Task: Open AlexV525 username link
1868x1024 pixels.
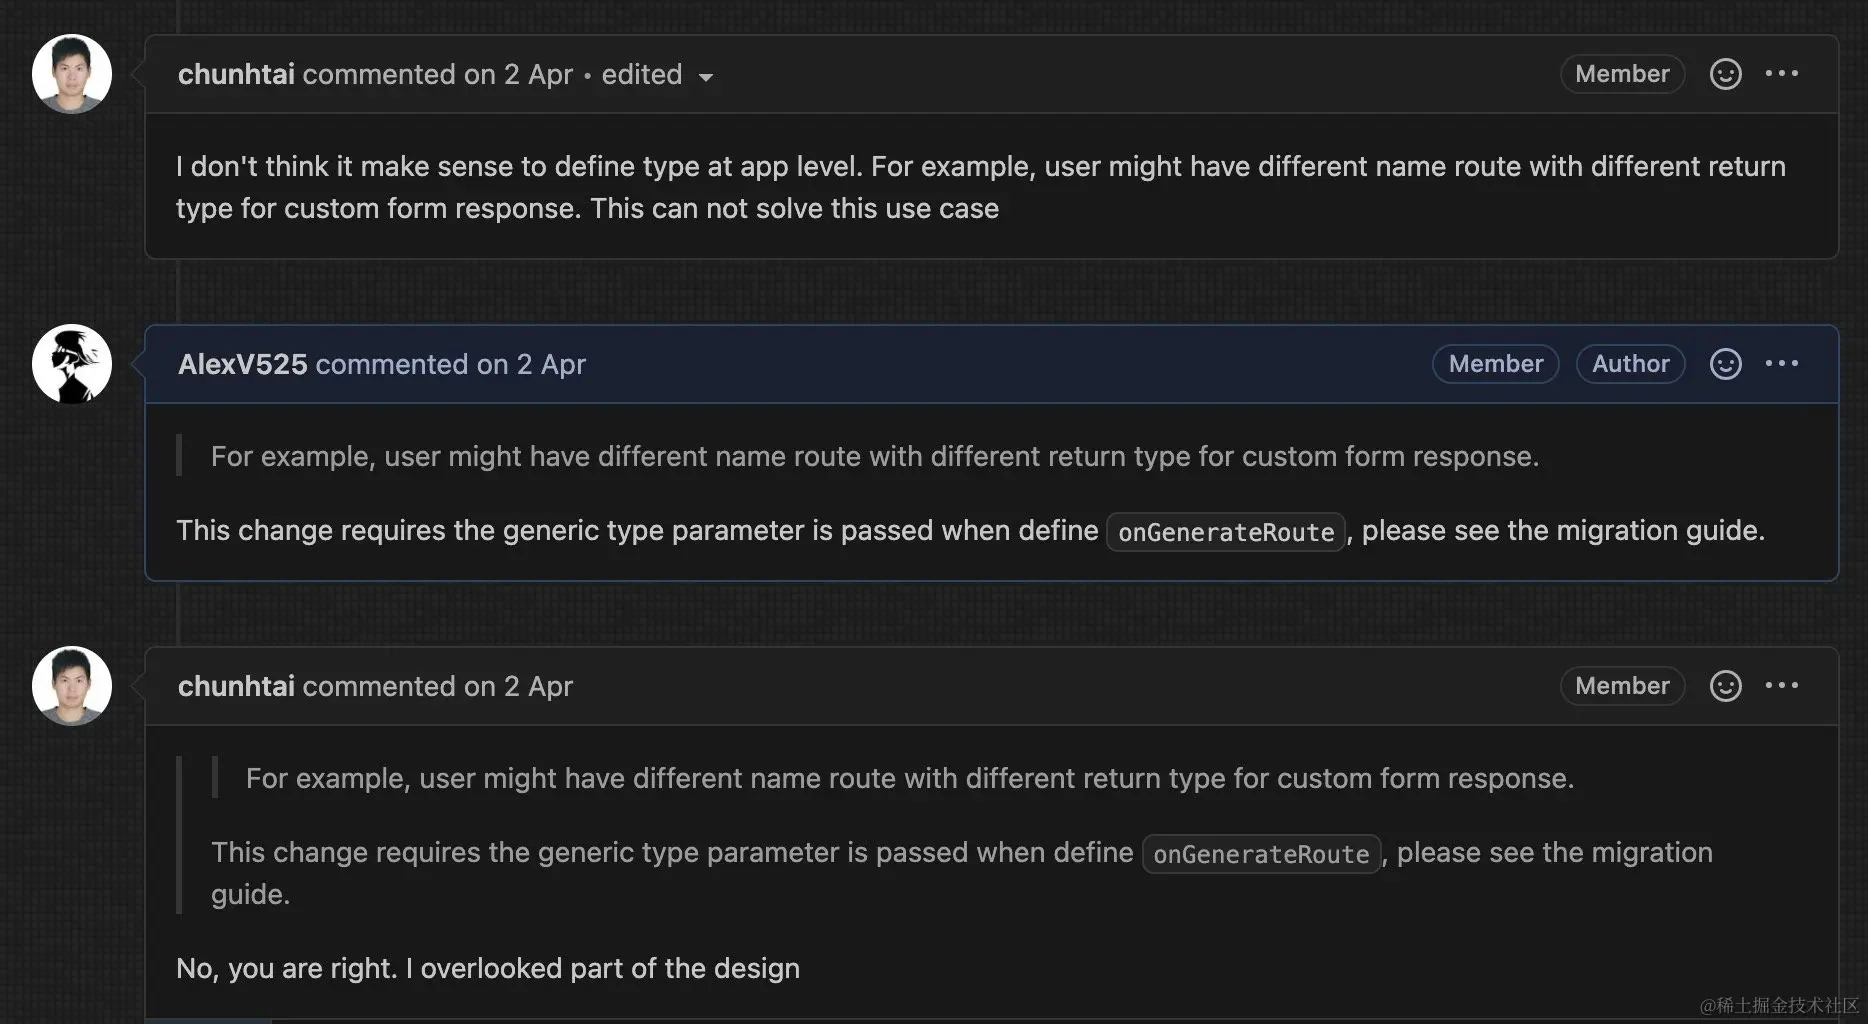Action: [x=243, y=364]
